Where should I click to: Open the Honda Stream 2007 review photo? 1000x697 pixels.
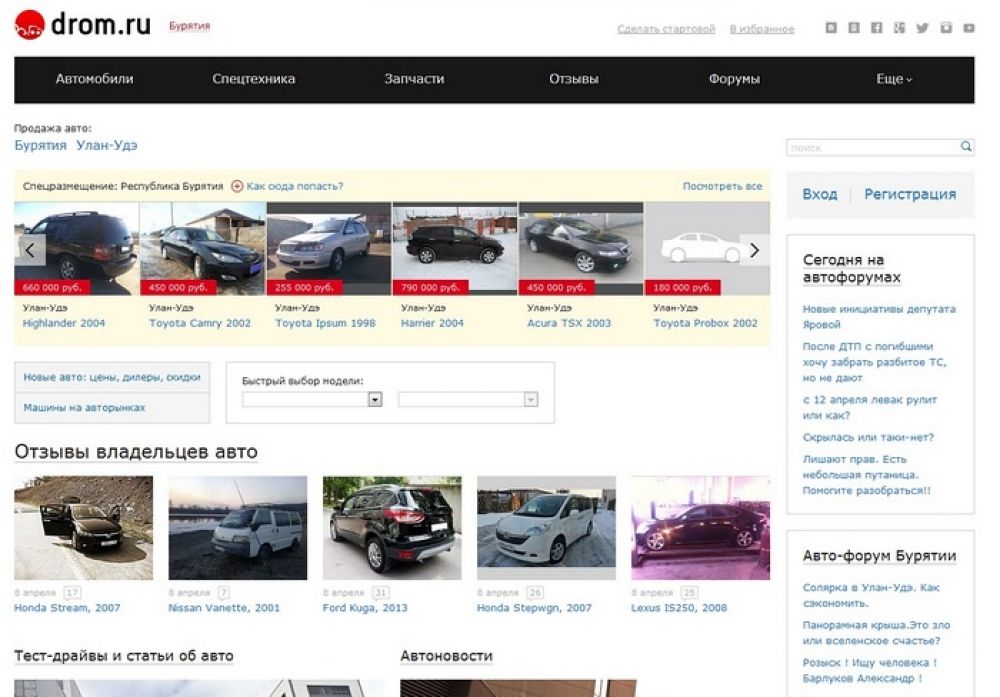84,528
